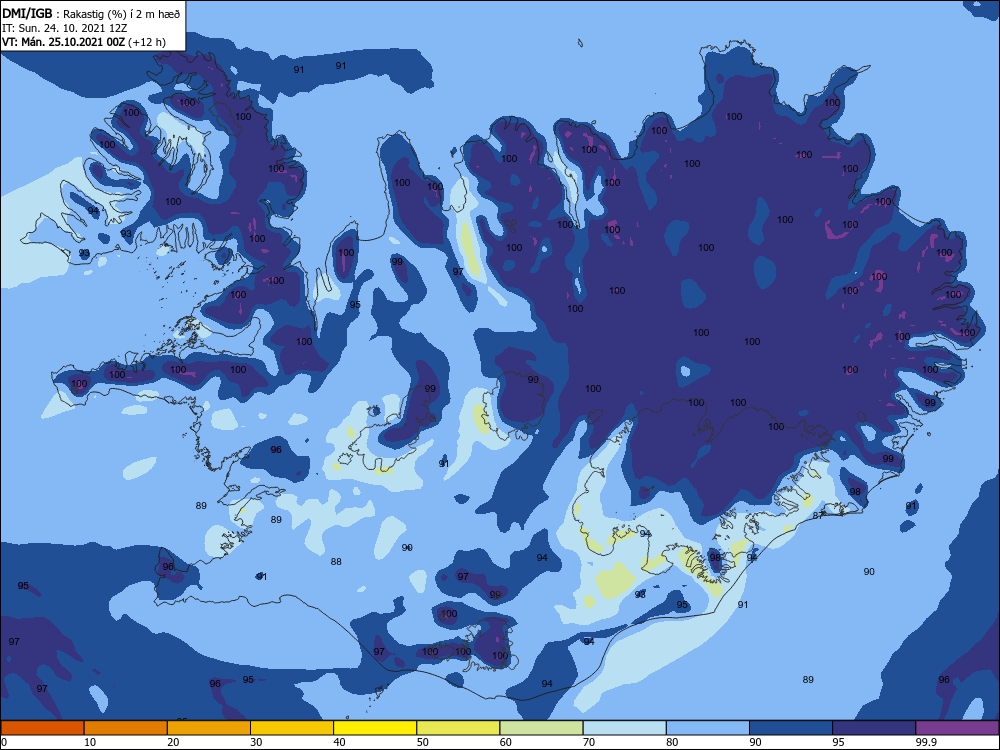Click the '10' tick label on the legend scale
Screen dimensions: 1000x750
[x=90, y=742]
